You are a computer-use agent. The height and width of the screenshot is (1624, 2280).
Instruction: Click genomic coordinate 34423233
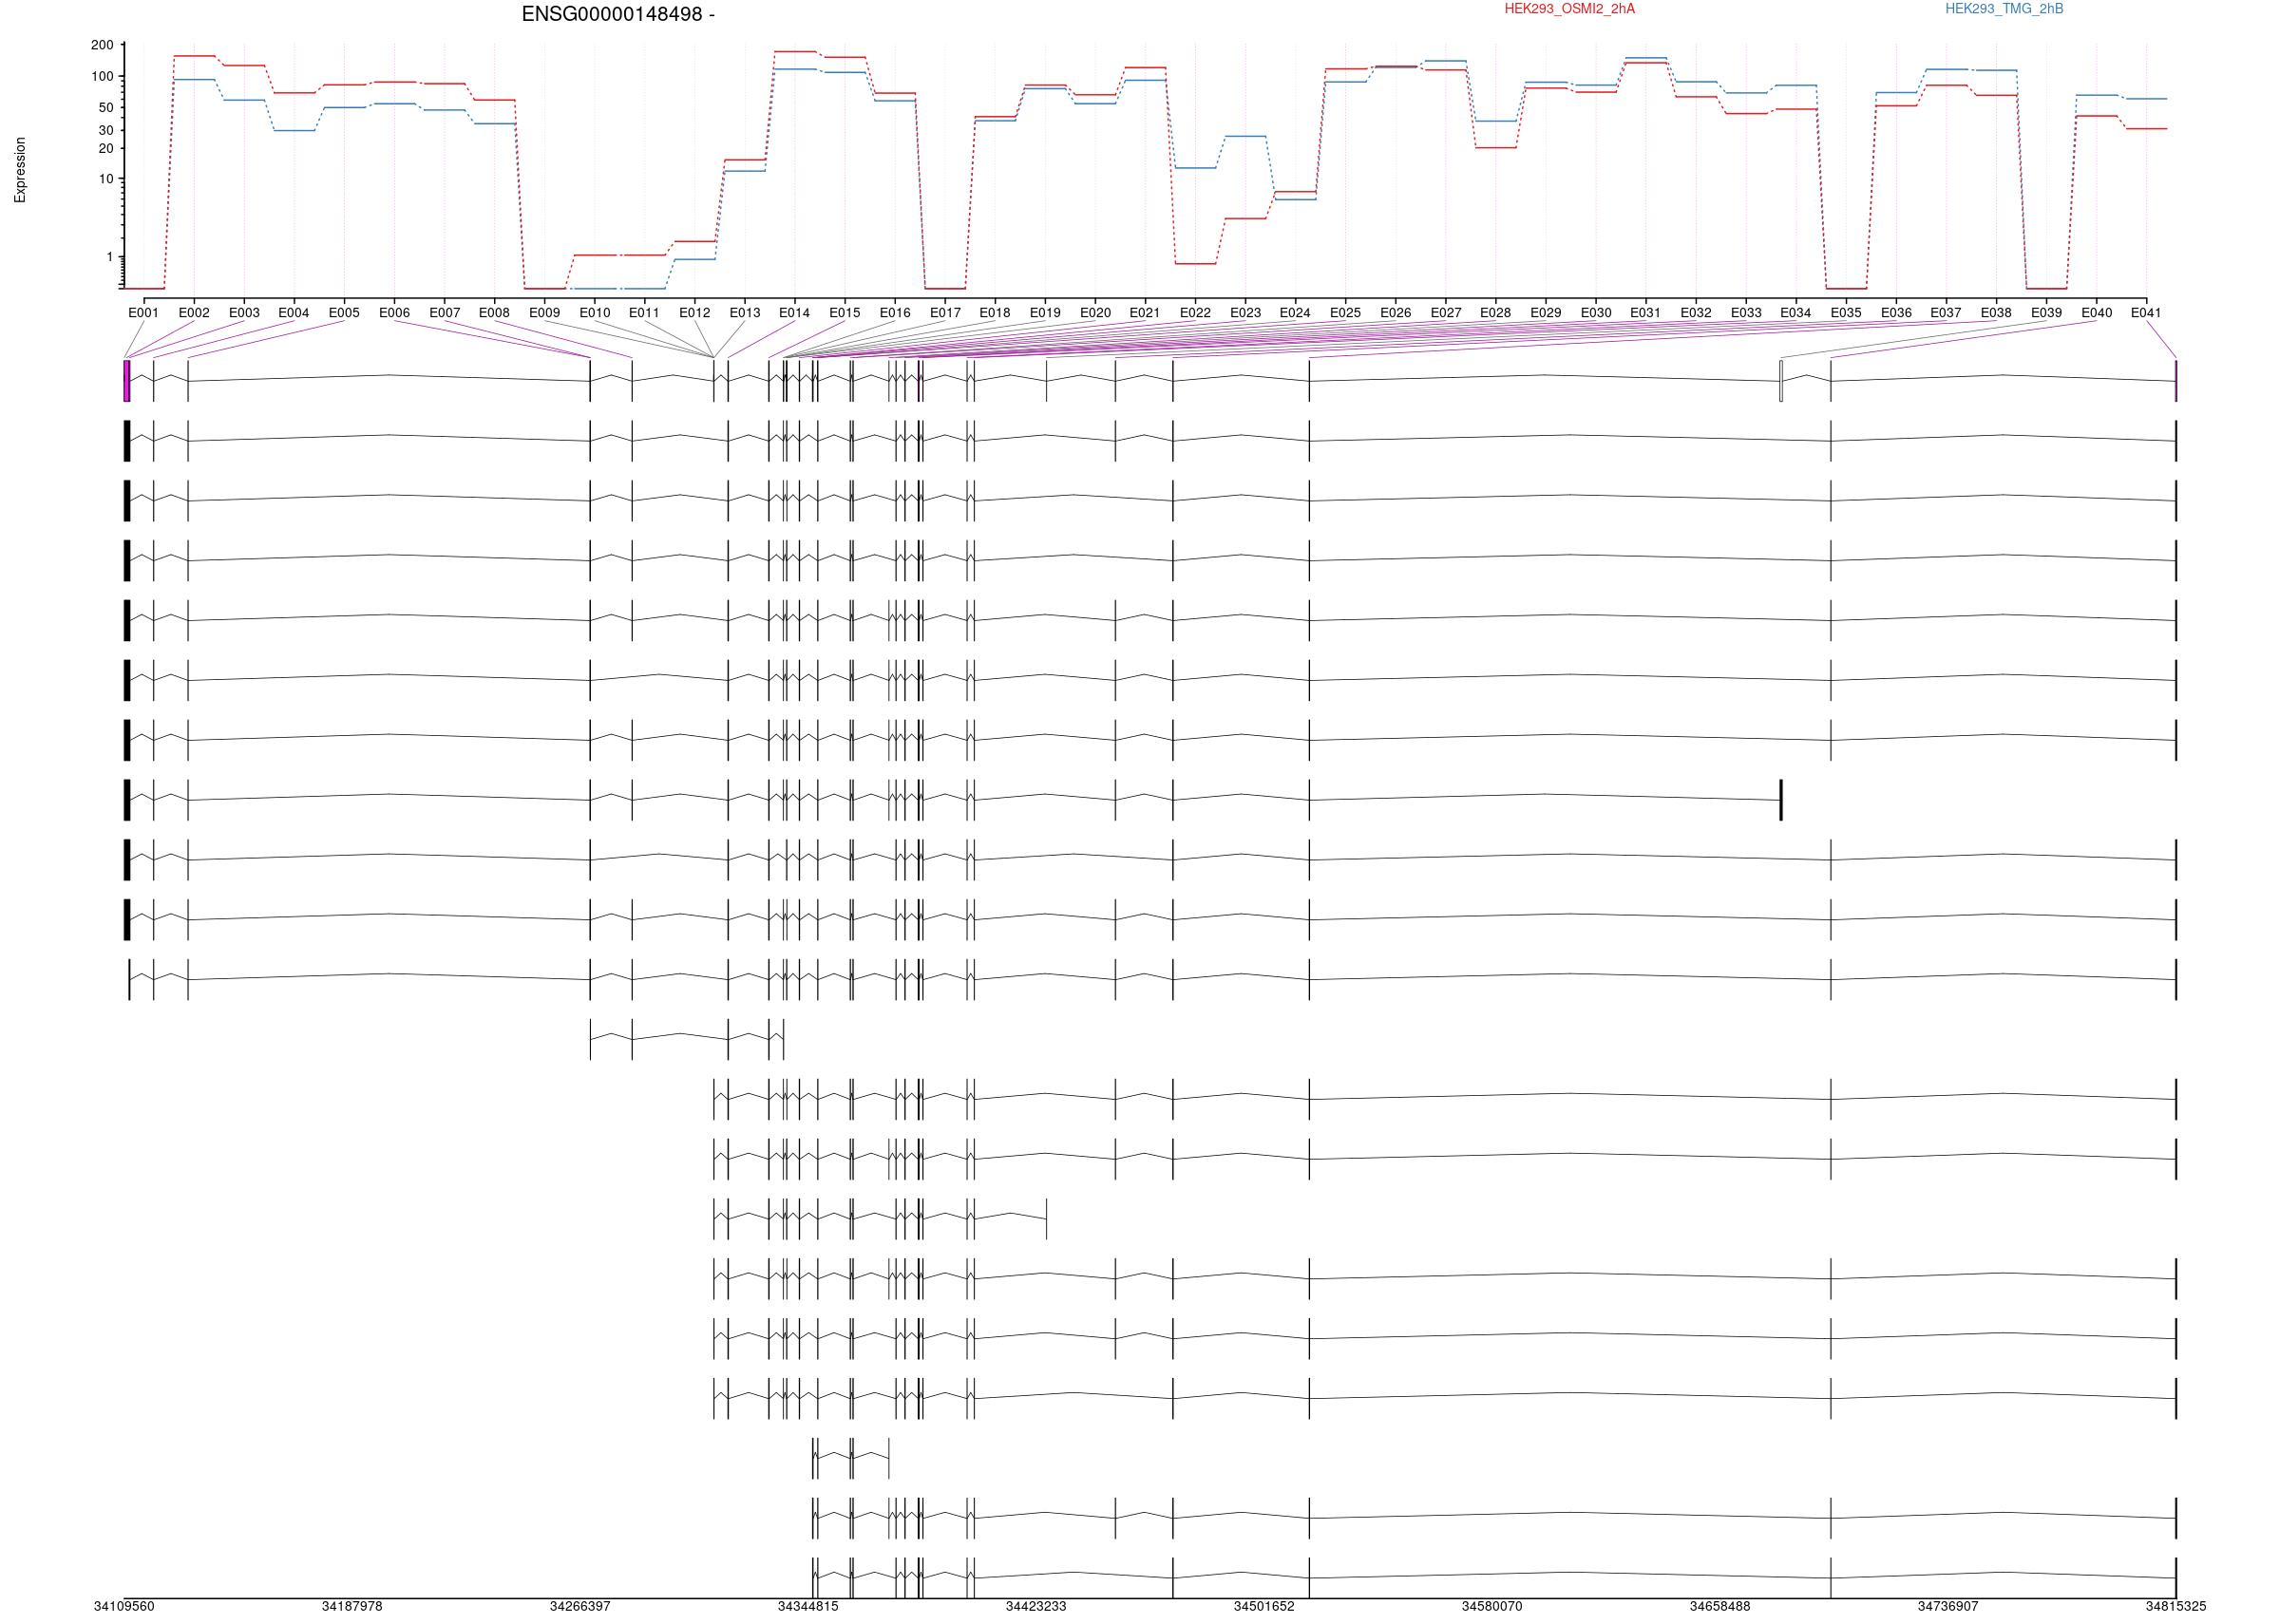pos(1036,1606)
